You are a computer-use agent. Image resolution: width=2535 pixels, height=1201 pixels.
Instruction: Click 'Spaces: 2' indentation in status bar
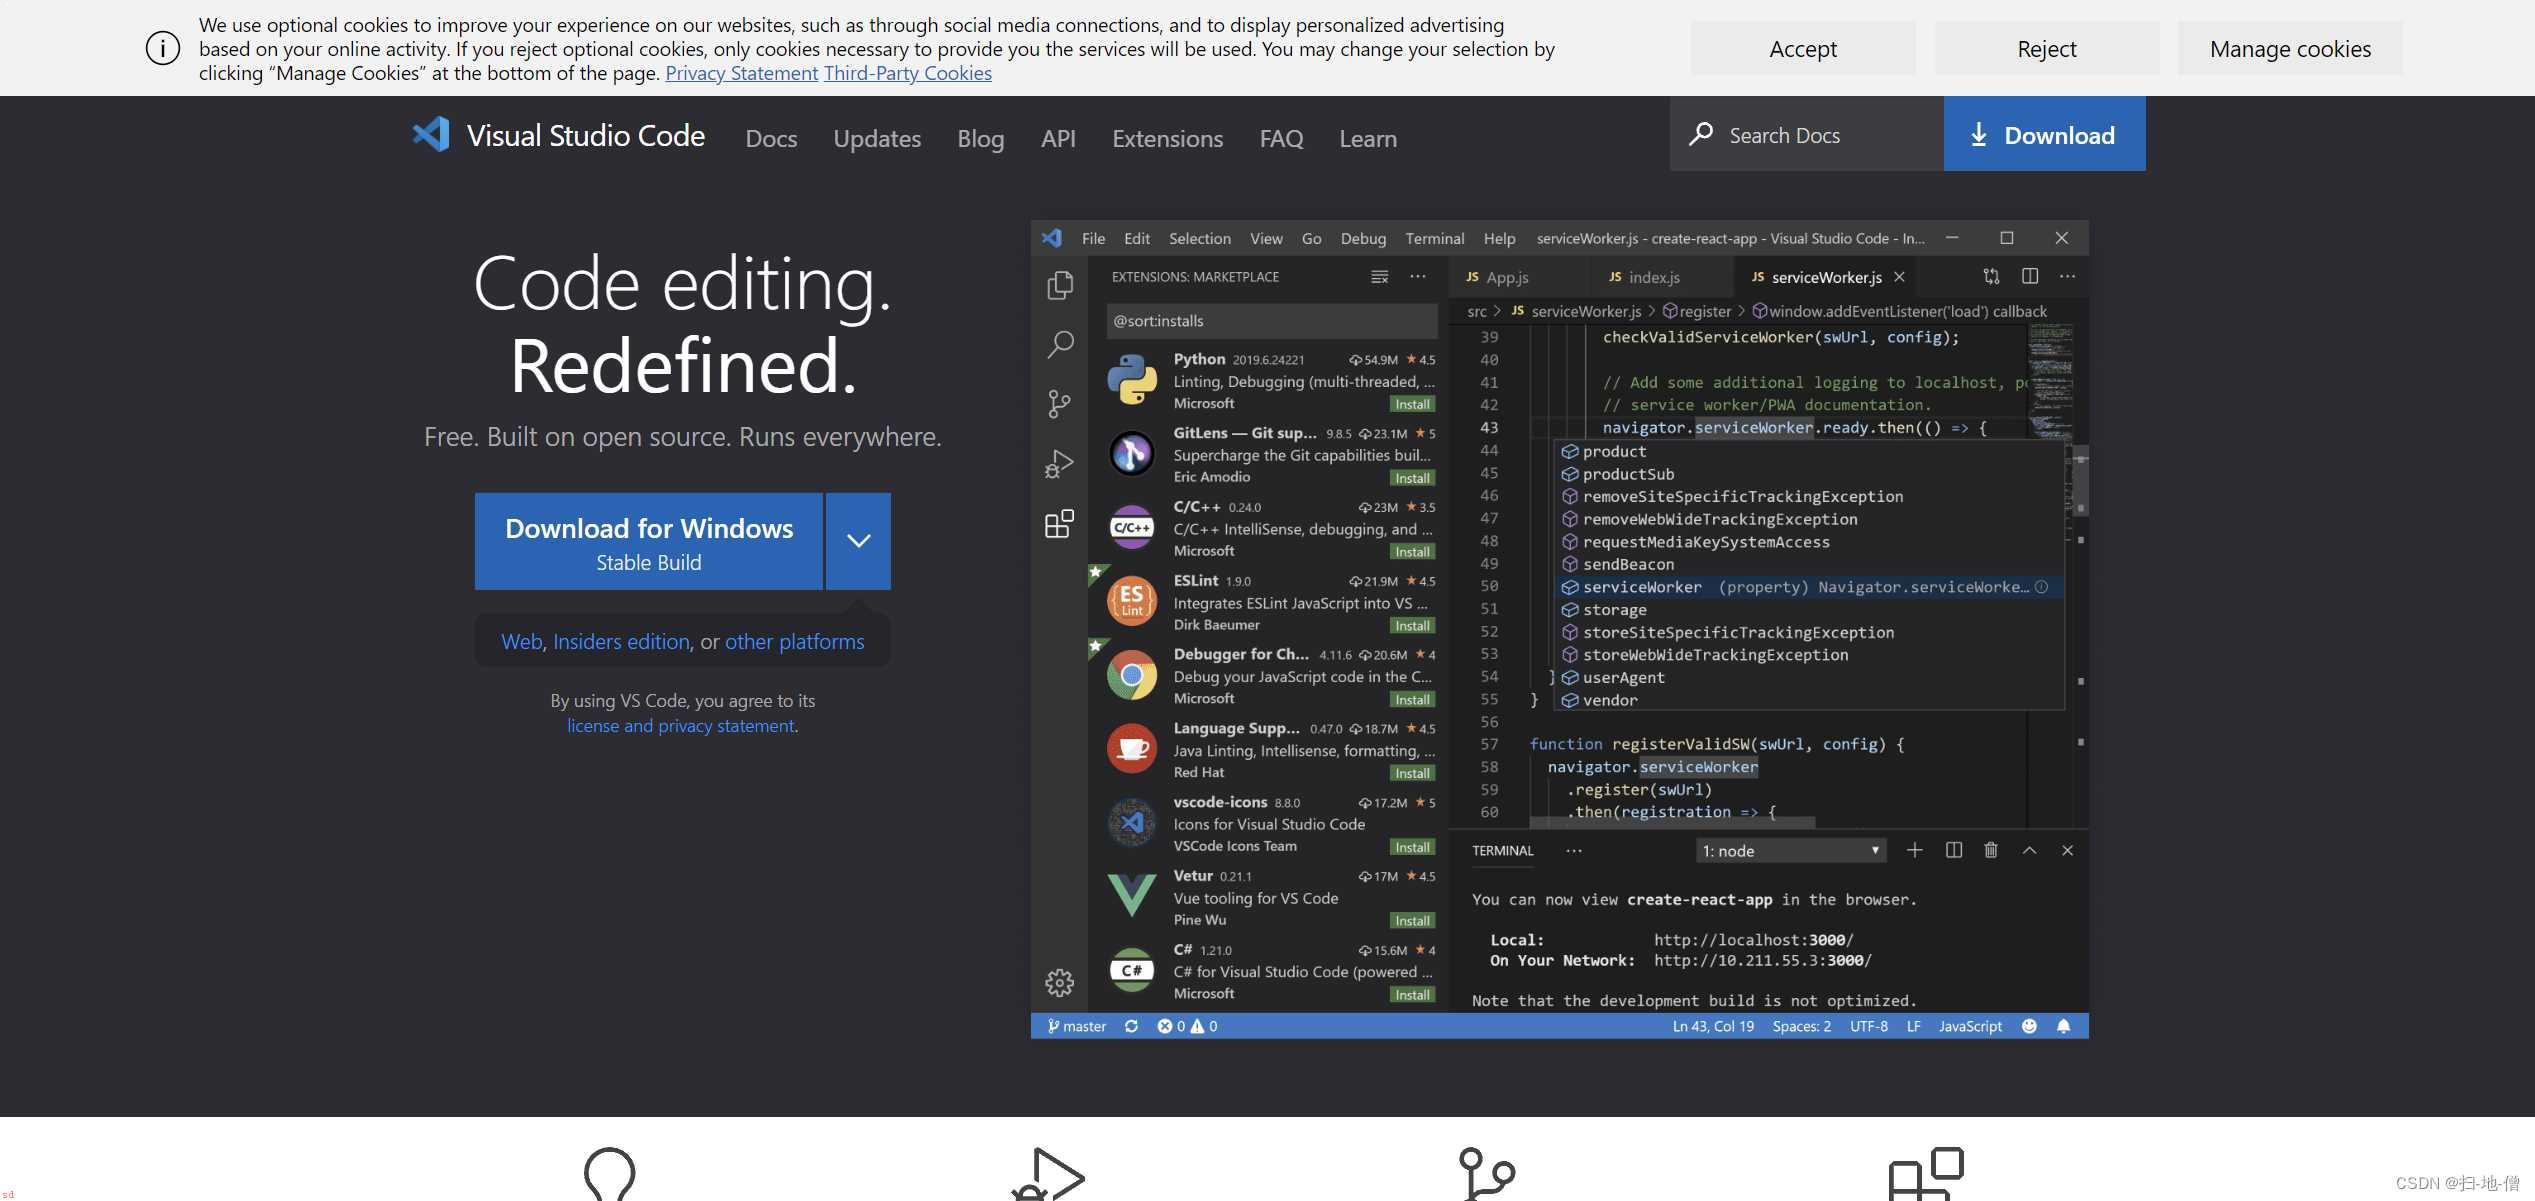1801,1026
